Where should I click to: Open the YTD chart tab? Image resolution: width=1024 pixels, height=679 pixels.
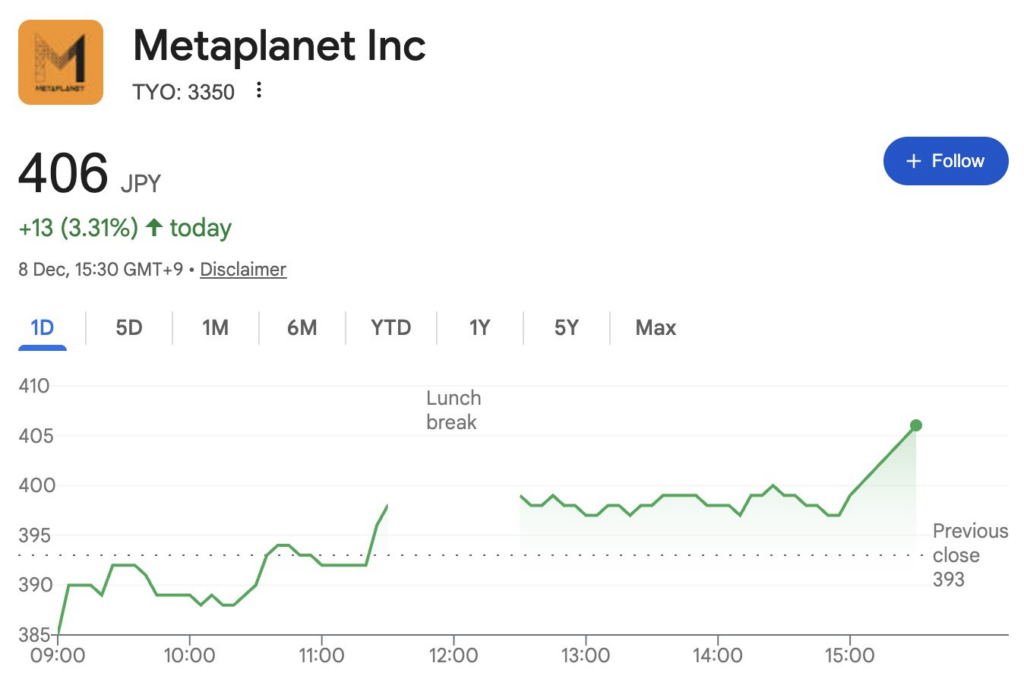(389, 327)
